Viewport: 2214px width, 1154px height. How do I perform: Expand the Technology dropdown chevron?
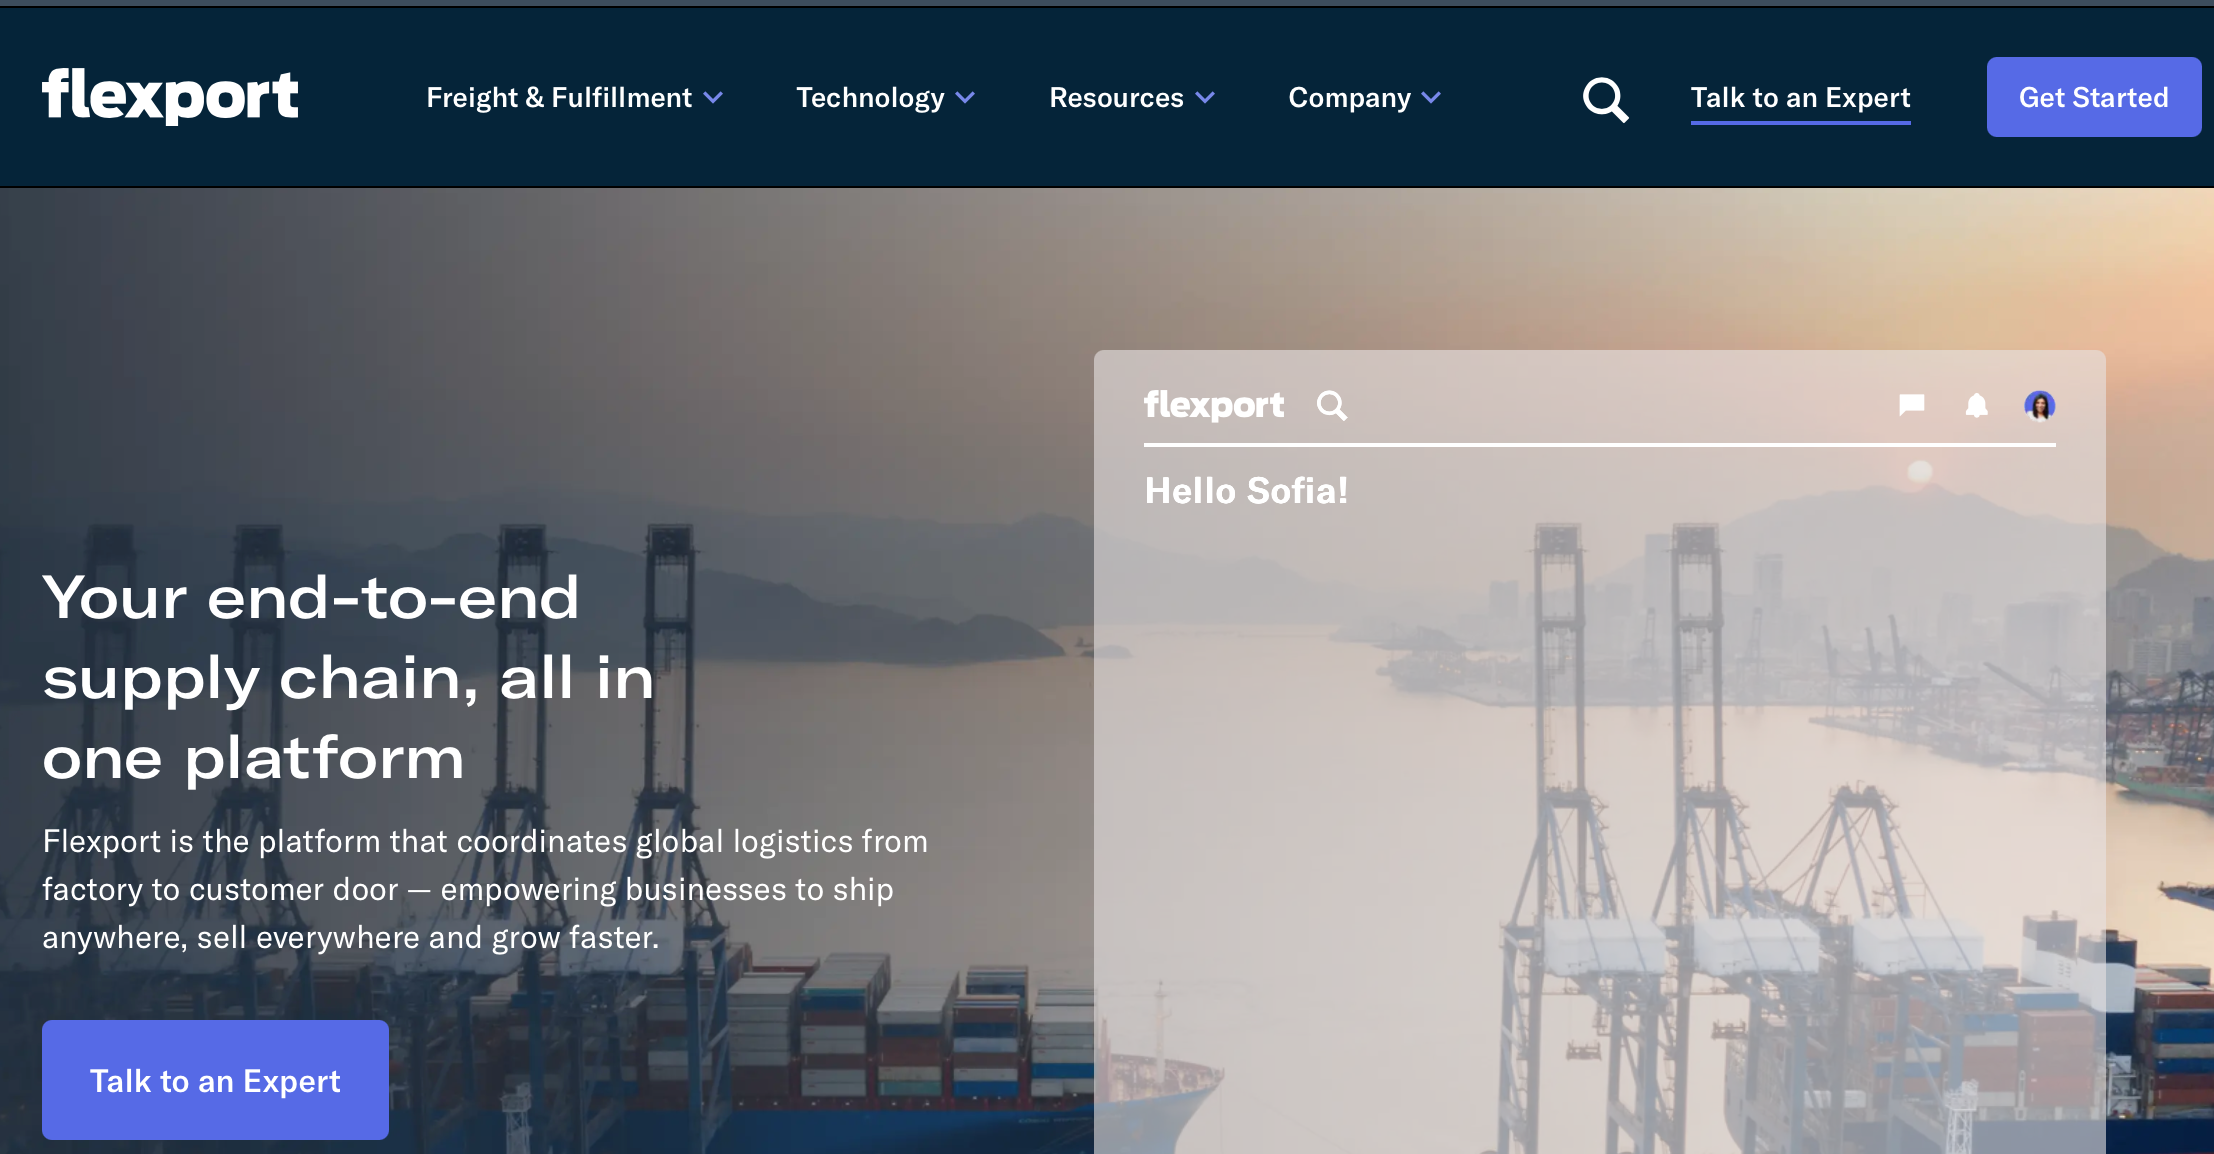[965, 98]
